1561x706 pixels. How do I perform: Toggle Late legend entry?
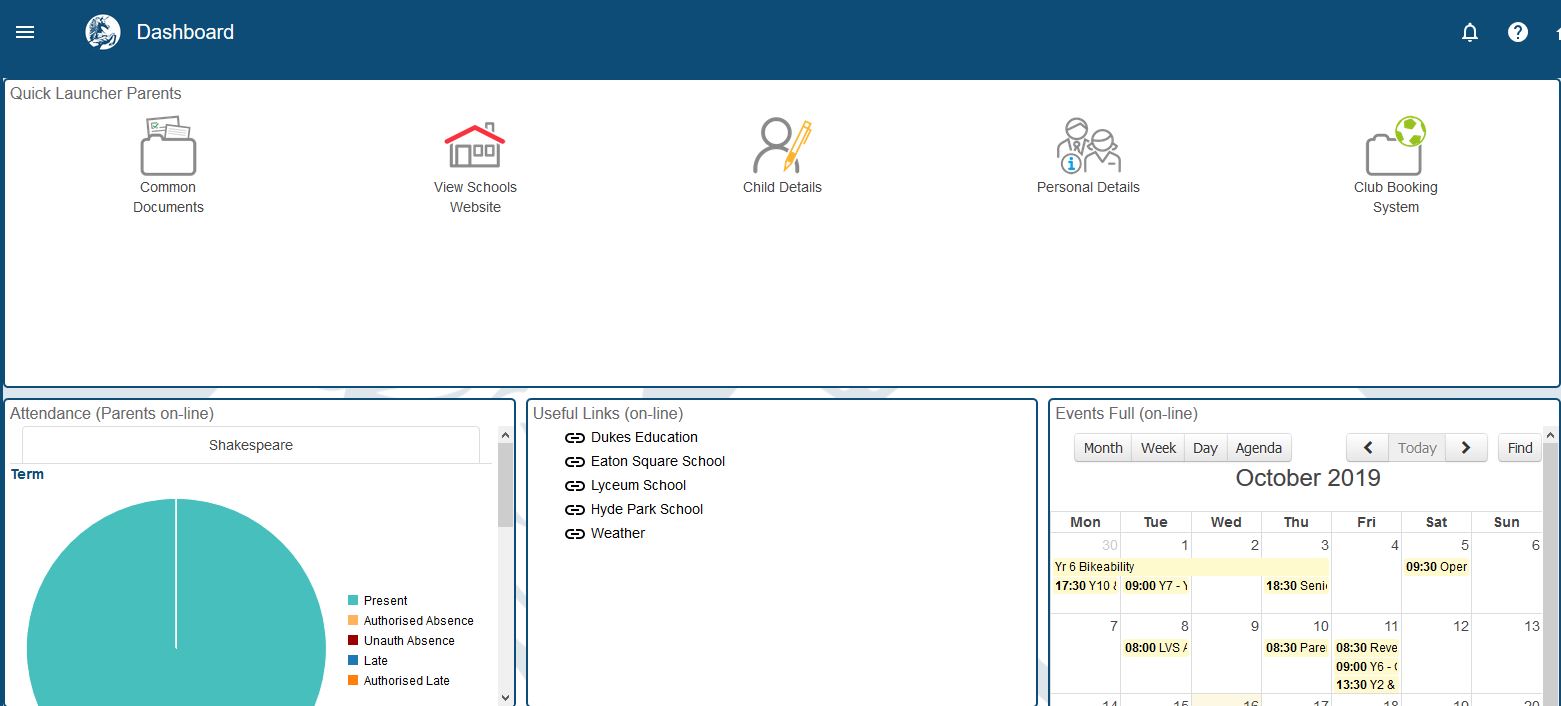click(x=368, y=661)
